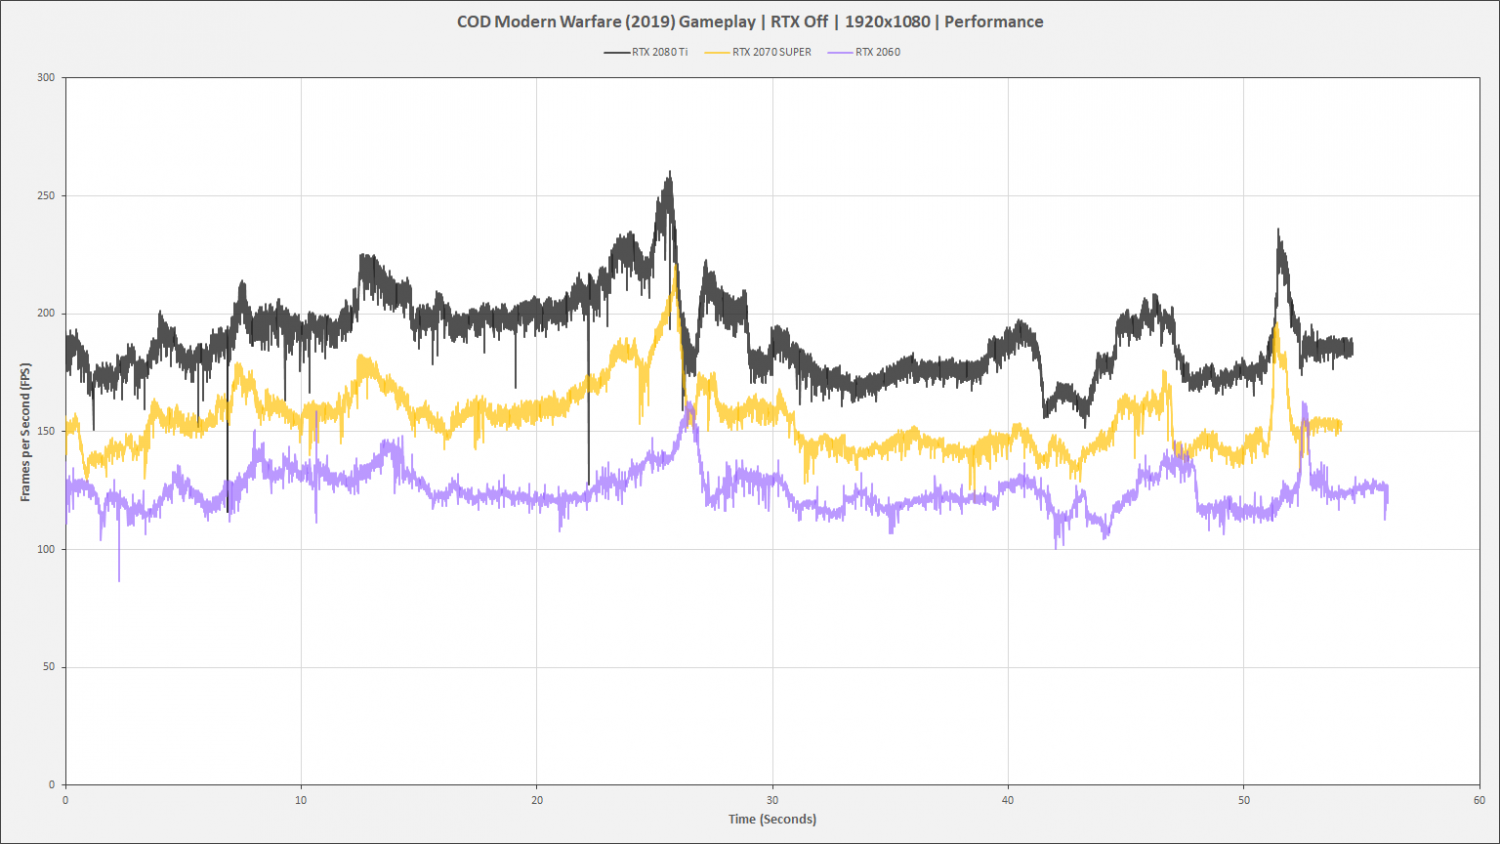Click the 150 FPS axis label
The width and height of the screenshot is (1500, 844).
[x=46, y=431]
